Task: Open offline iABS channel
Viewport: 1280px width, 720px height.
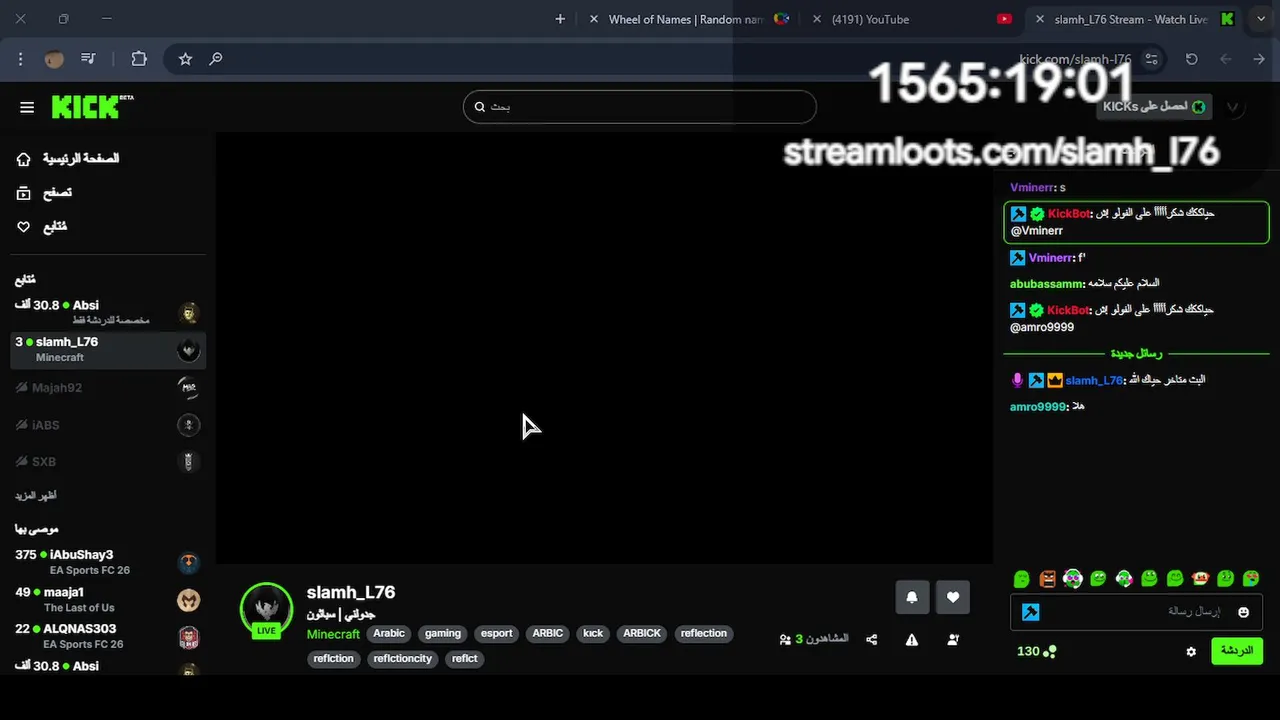Action: [108, 425]
